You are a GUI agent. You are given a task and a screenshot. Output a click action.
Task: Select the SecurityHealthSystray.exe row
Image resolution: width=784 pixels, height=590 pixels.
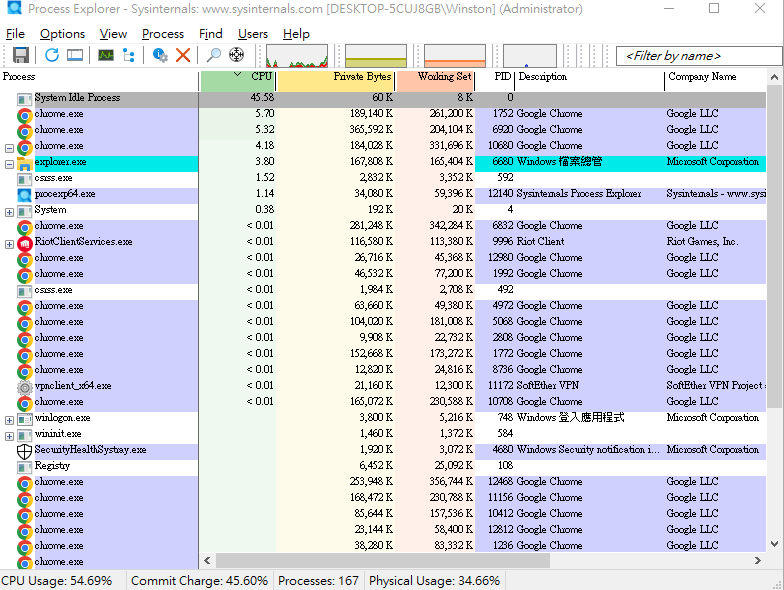coord(383,452)
